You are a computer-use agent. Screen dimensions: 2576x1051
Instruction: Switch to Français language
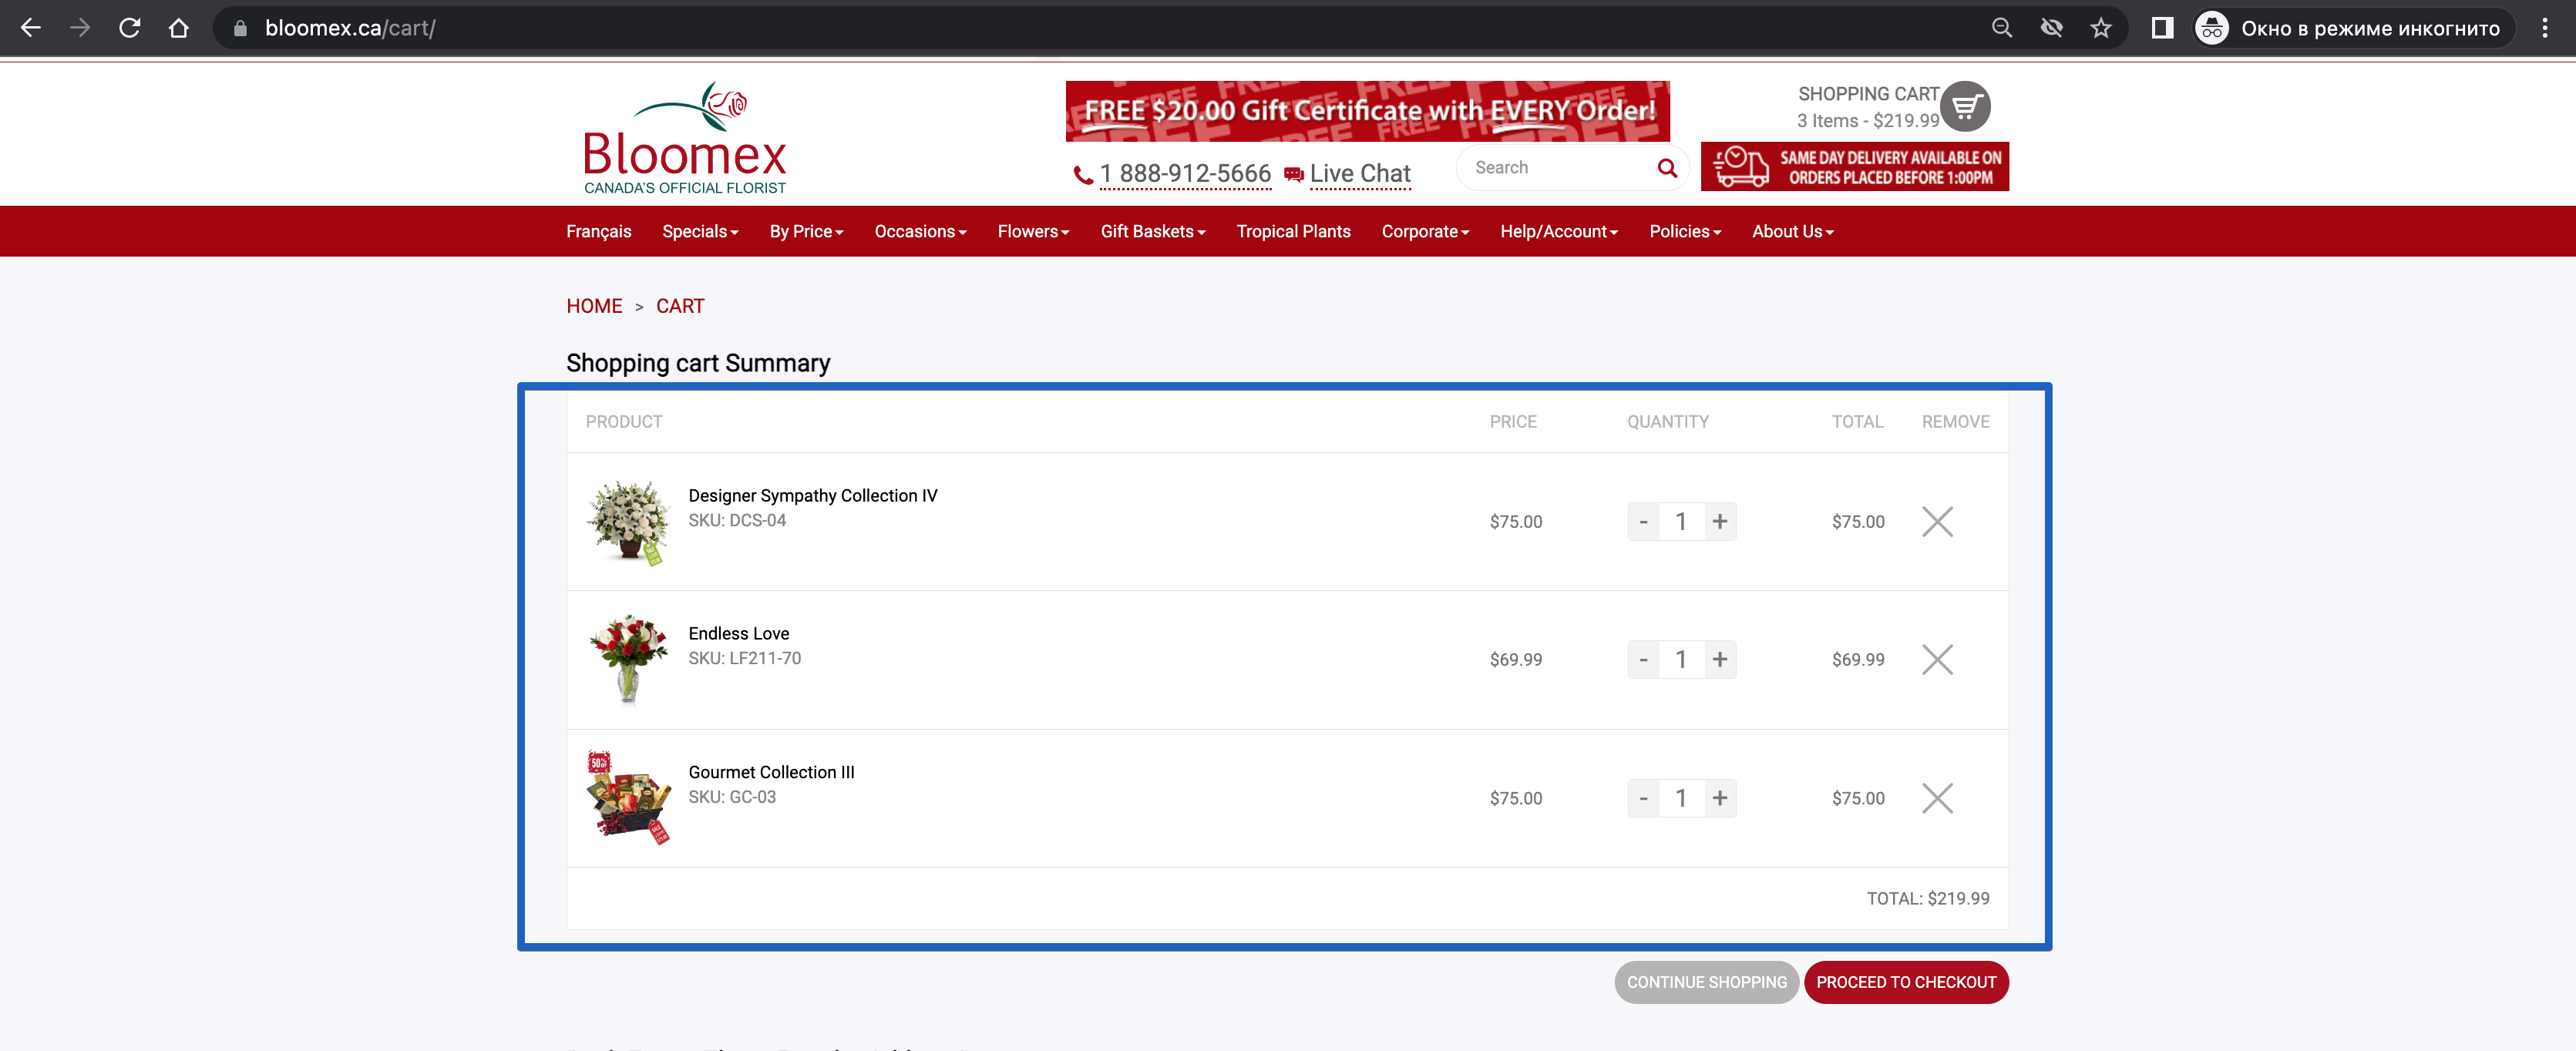[598, 231]
